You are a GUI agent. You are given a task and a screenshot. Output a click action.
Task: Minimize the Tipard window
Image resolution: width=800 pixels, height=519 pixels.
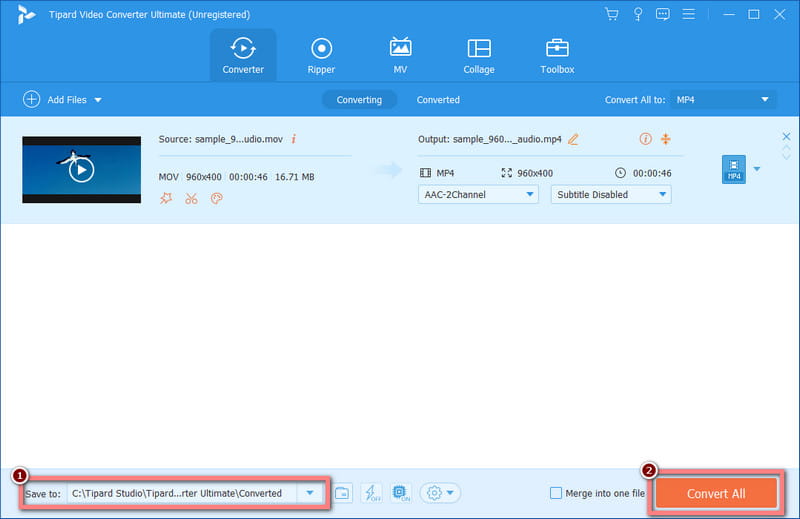pos(729,14)
